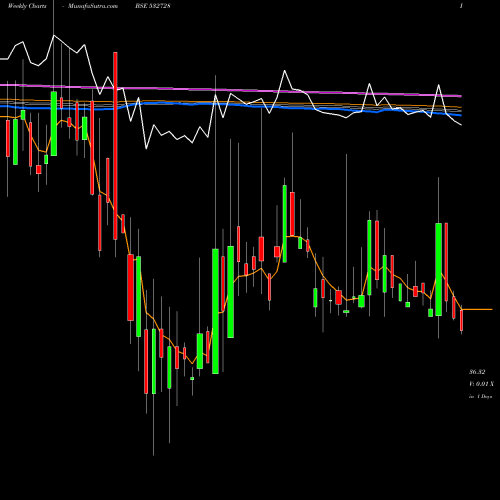Click the "in 1 Days" label

480,397
